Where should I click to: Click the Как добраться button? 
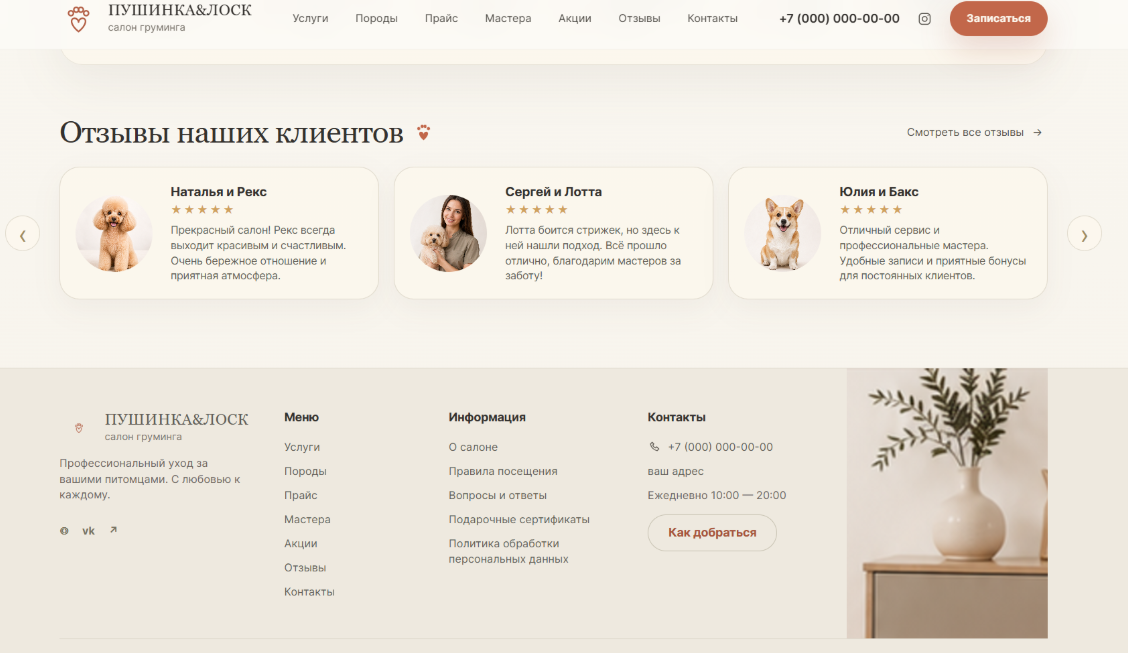712,533
